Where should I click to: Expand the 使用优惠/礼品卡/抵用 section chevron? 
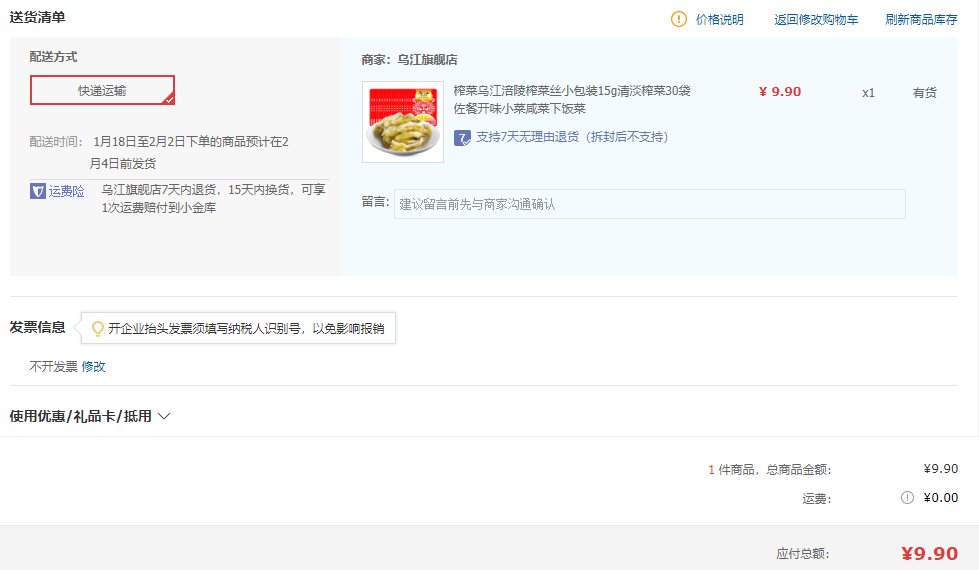164,416
